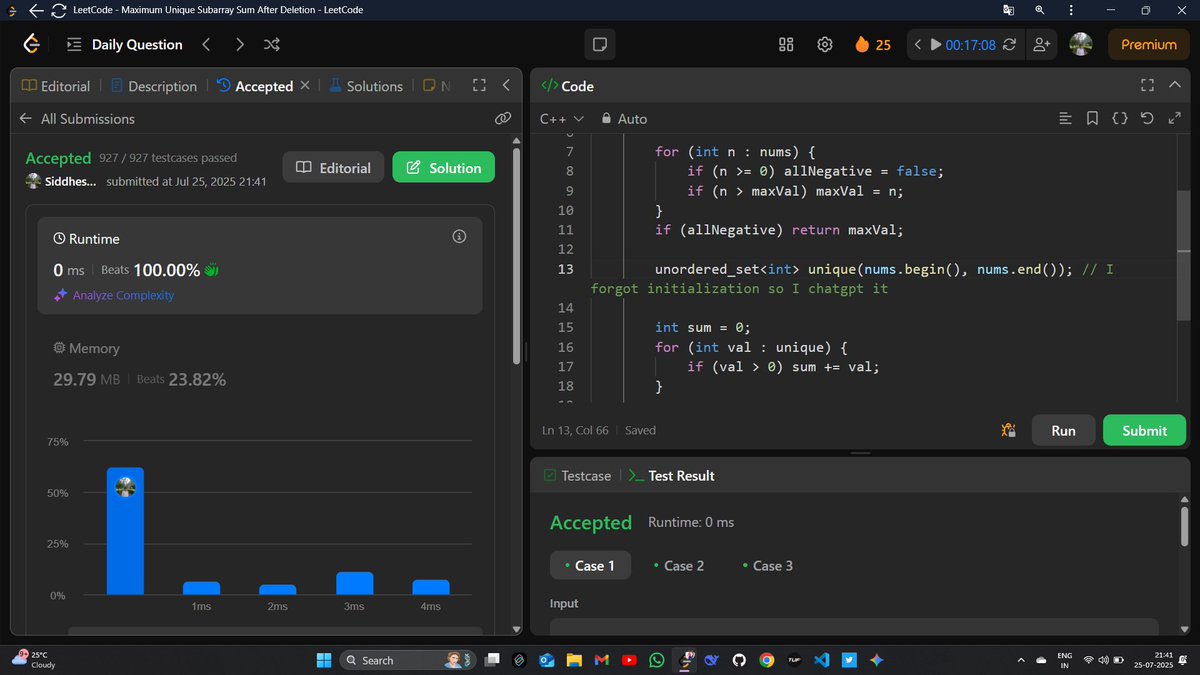Viewport: 1200px width, 675px height.
Task: Open VS Code from the taskbar
Action: [821, 660]
